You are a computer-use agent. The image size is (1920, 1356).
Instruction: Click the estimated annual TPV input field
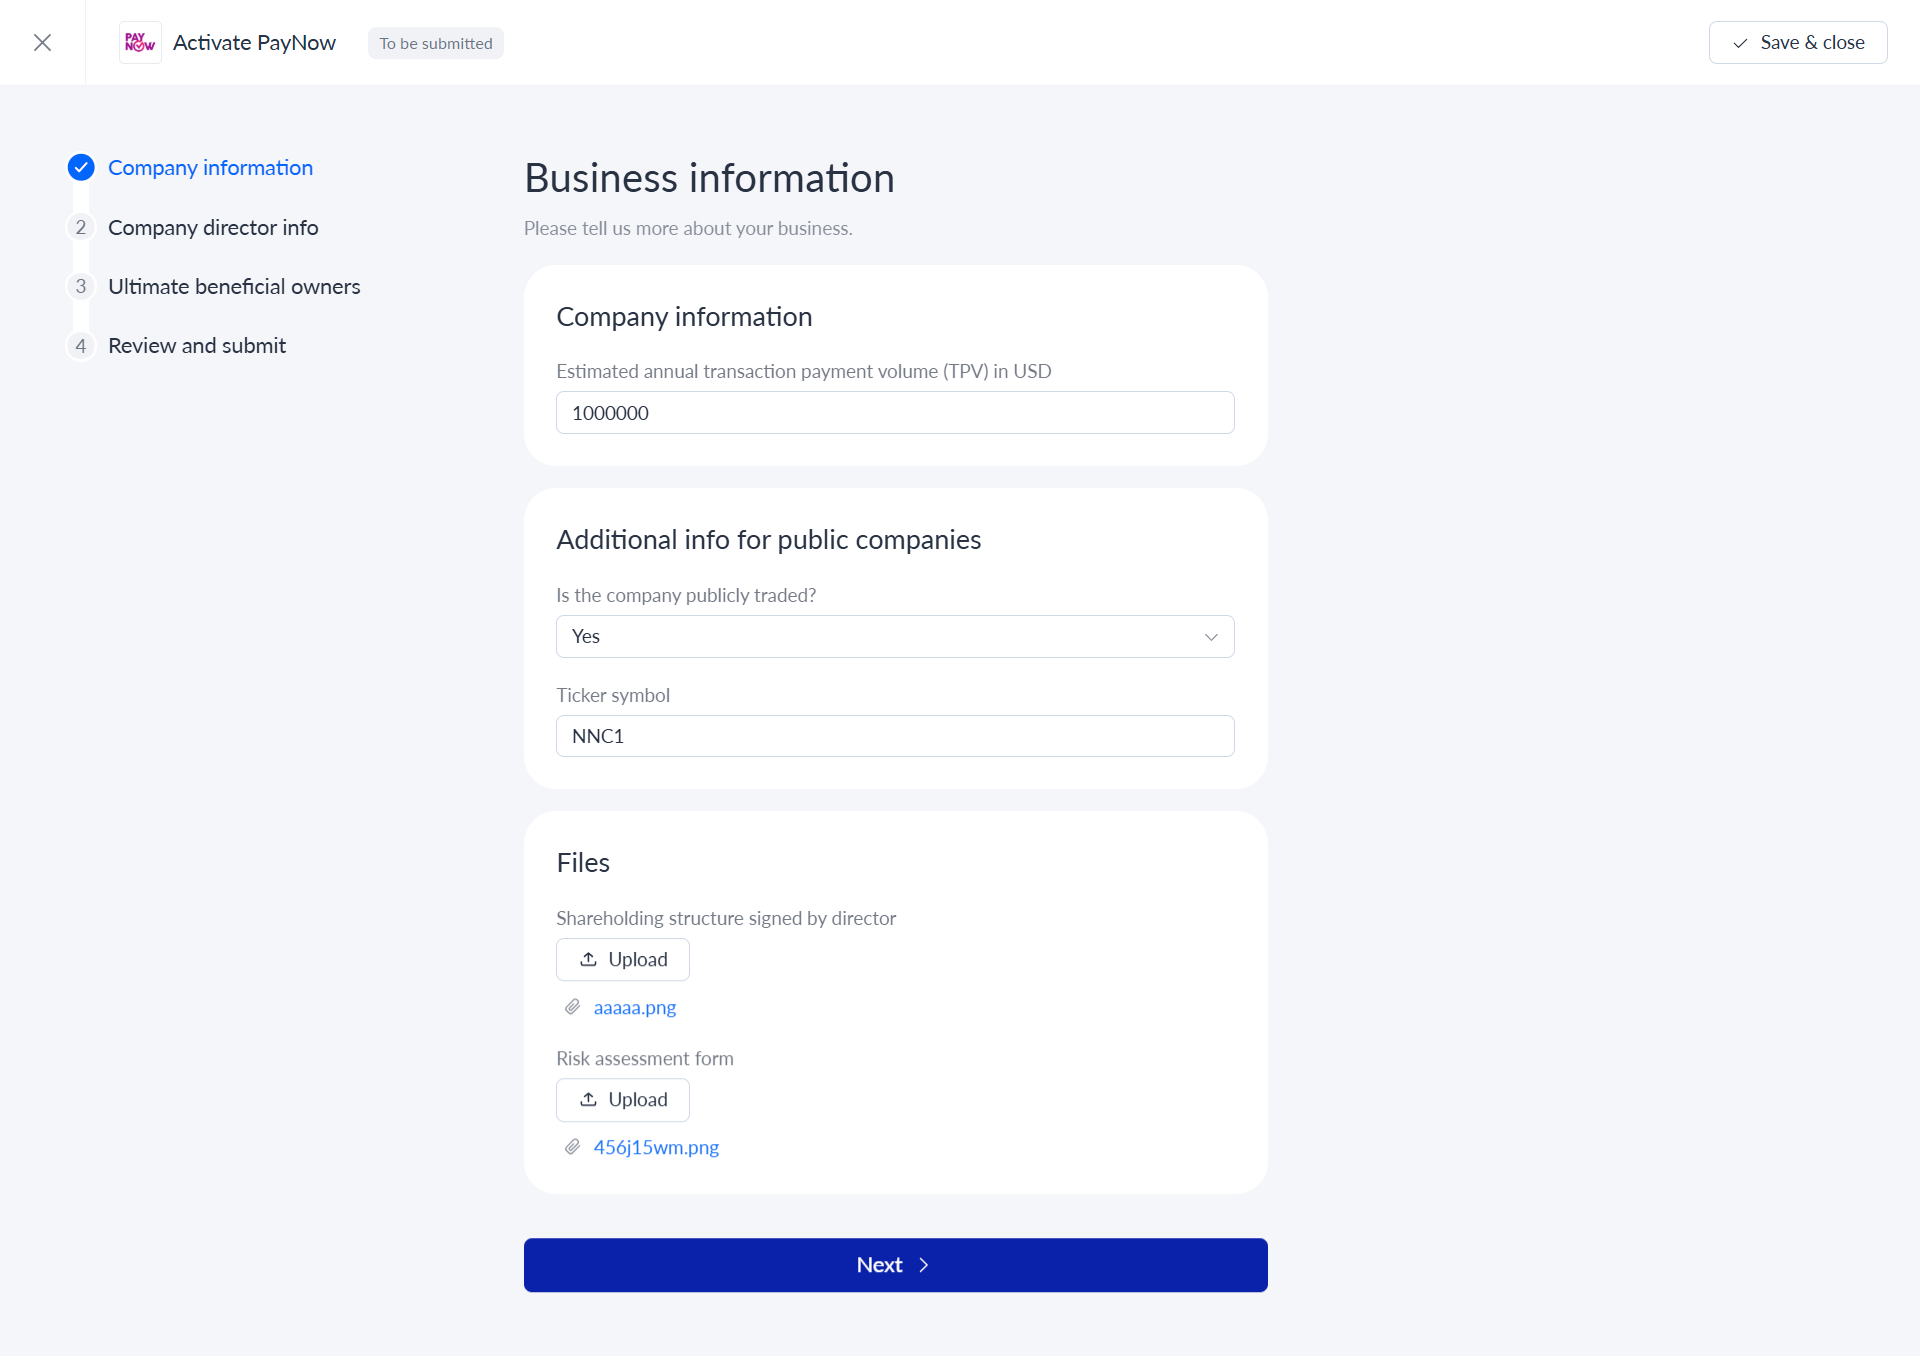895,413
